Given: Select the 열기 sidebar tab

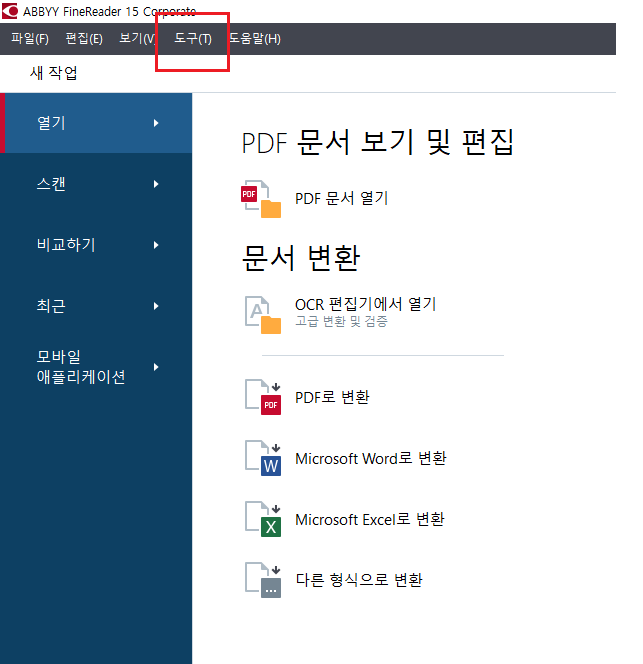Looking at the screenshot, I should tap(96, 123).
